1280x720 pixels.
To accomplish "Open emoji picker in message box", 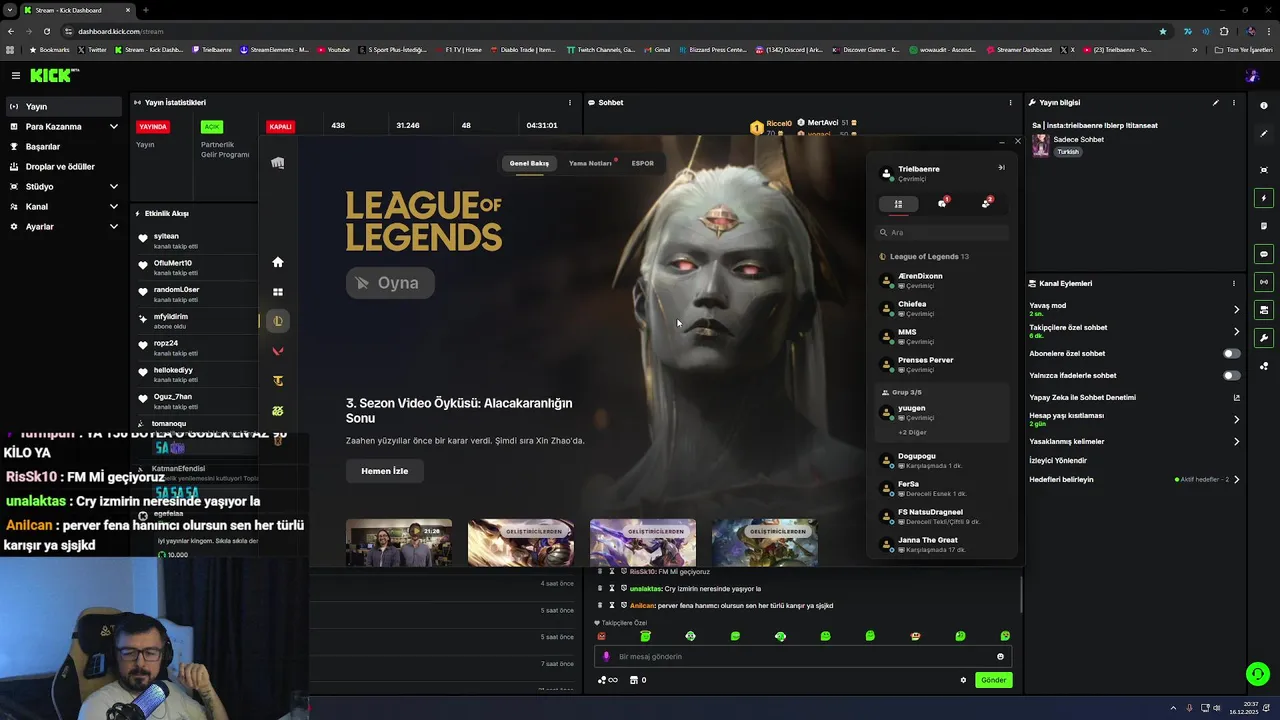I will pos(1000,657).
